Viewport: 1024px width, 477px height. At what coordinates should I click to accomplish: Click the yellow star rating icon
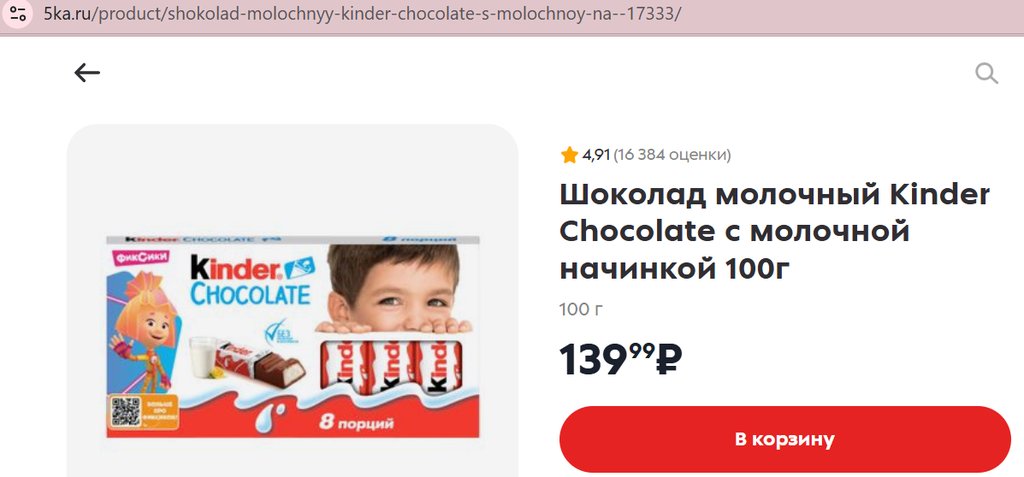(569, 155)
